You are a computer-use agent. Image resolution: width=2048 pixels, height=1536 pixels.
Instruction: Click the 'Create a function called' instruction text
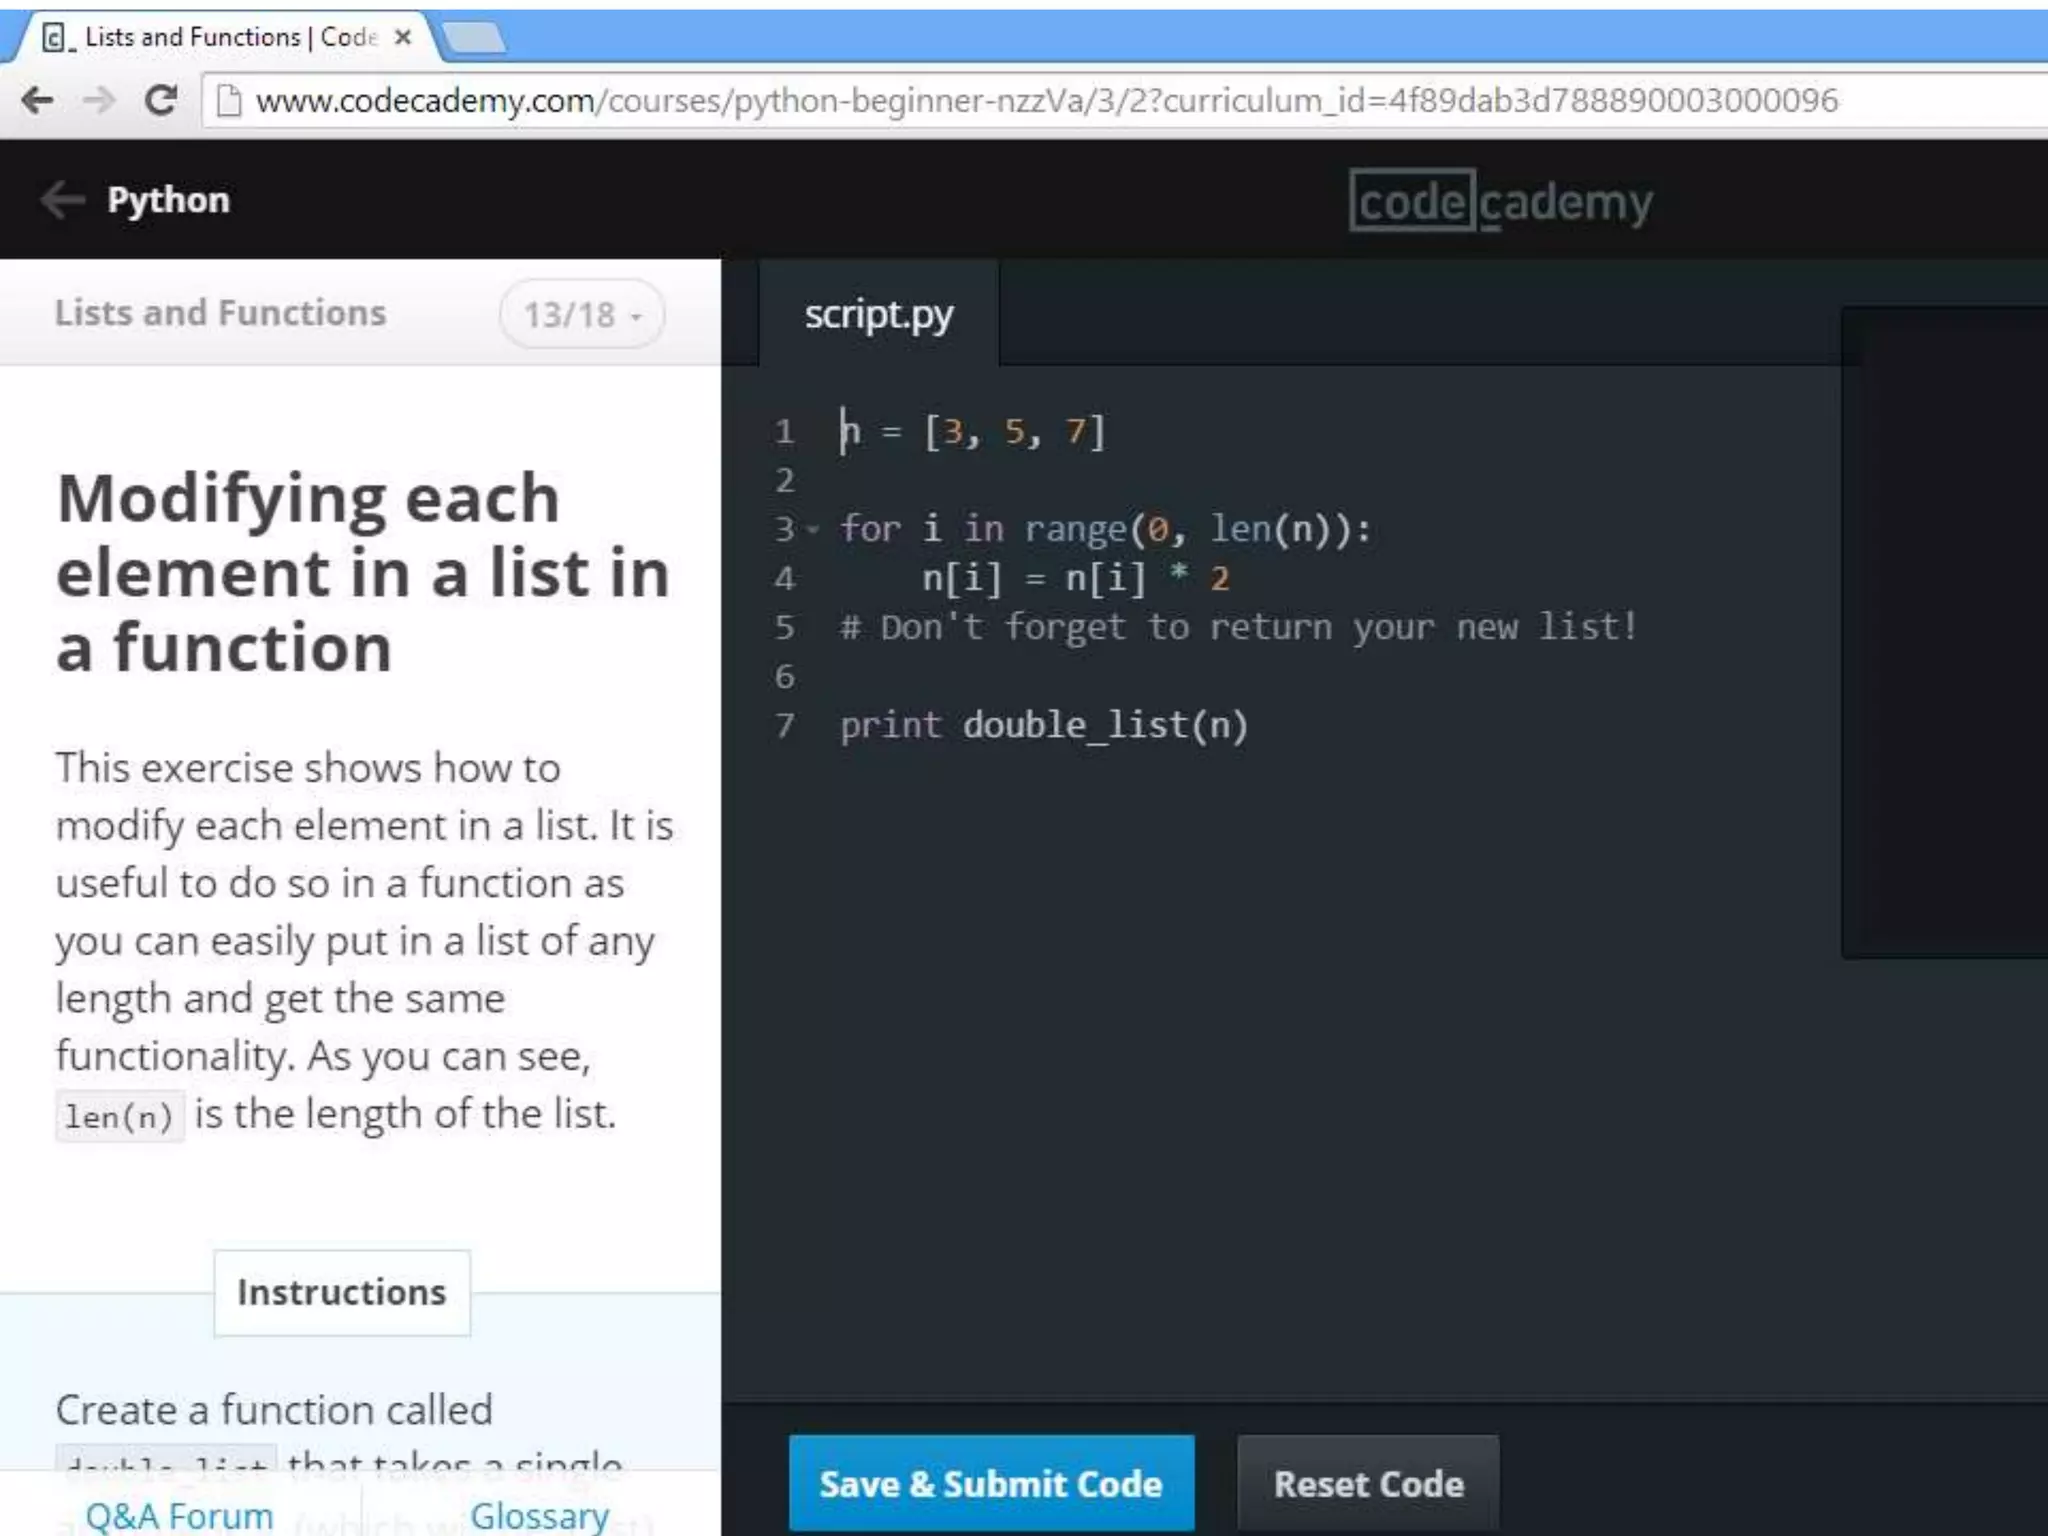(x=274, y=1410)
